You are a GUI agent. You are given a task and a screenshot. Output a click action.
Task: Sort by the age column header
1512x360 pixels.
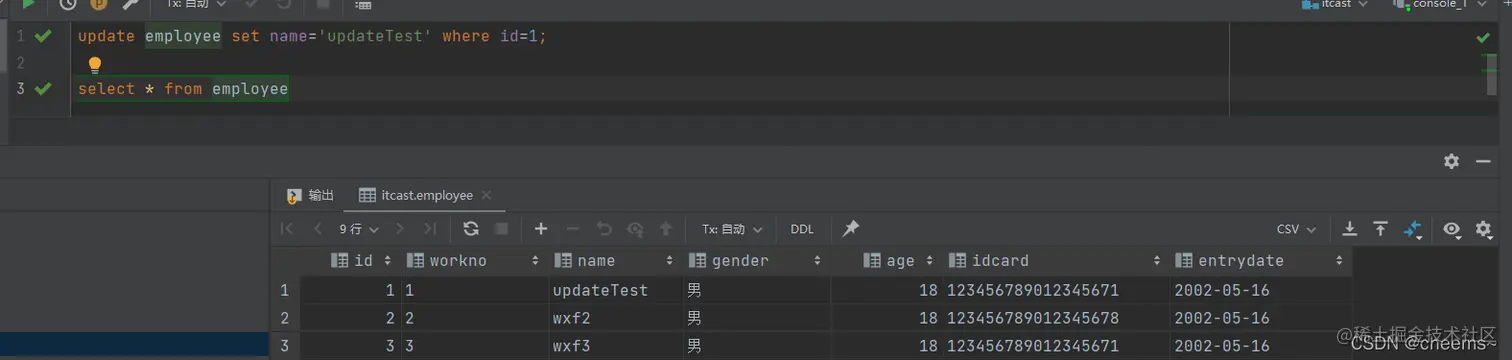click(886, 260)
